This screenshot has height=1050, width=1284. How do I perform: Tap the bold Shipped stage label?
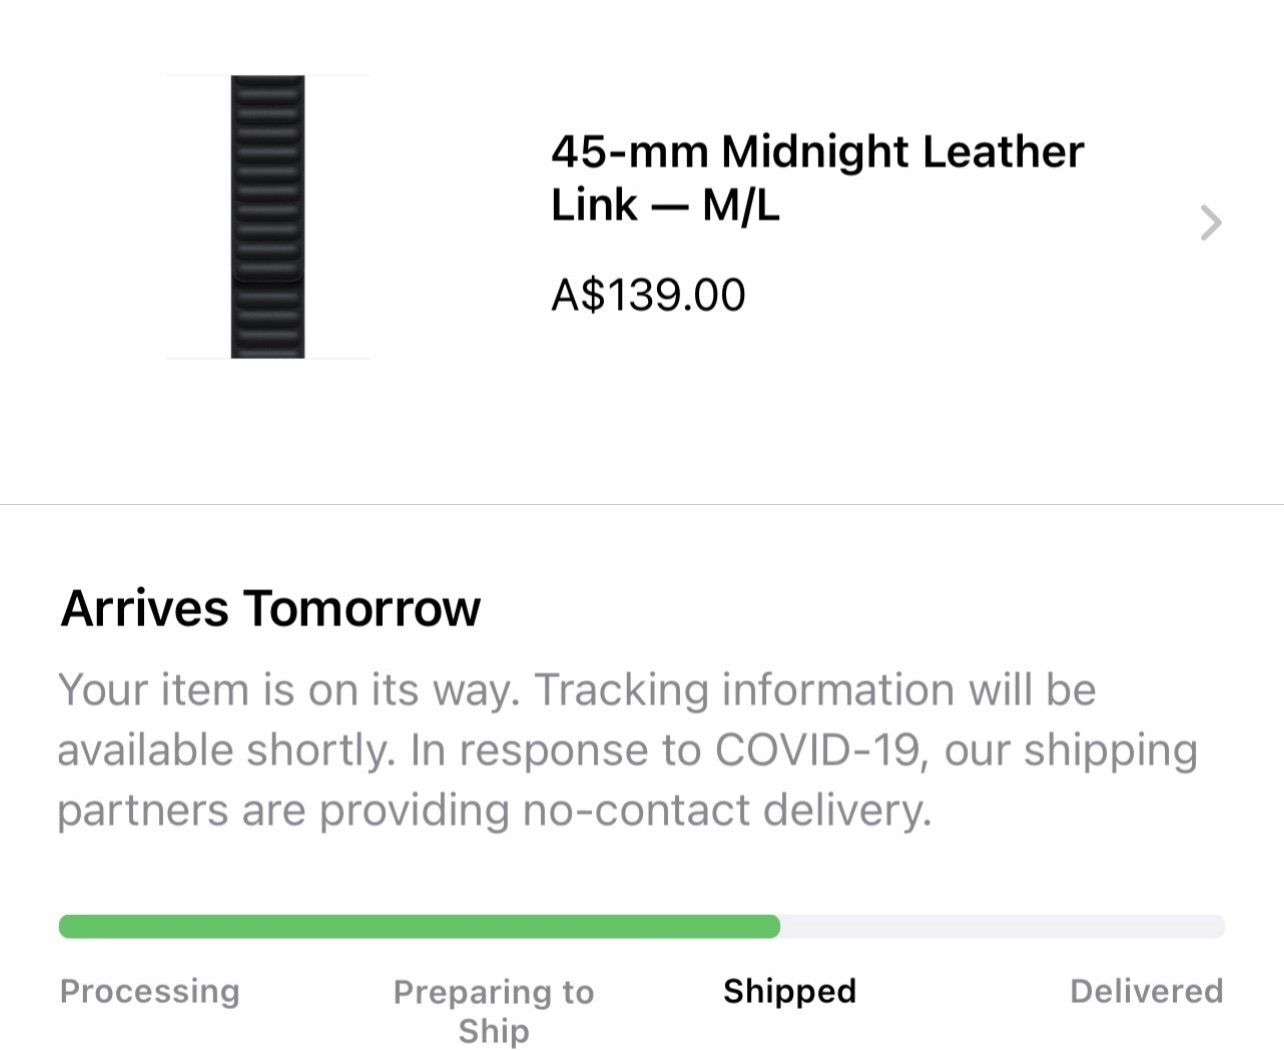click(x=790, y=991)
